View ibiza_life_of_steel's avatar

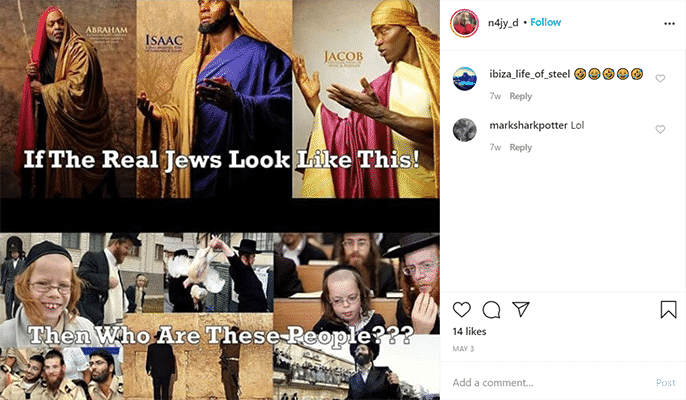point(464,79)
